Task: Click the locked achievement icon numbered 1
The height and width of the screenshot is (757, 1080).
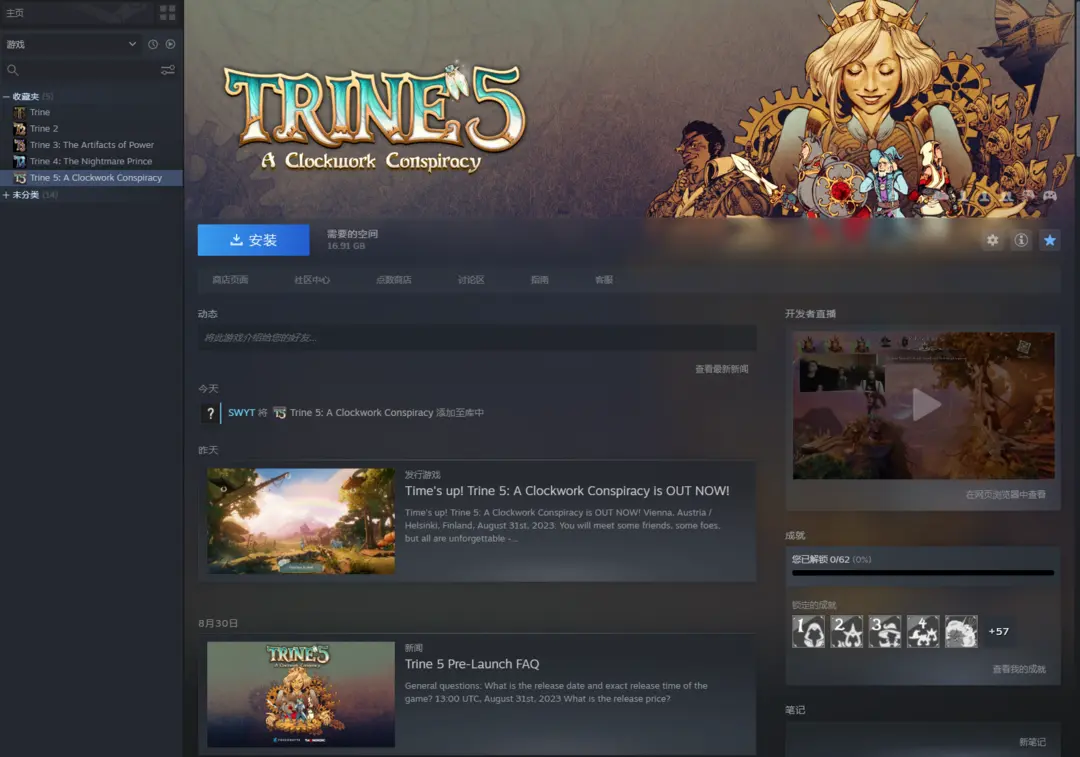Action: coord(809,631)
